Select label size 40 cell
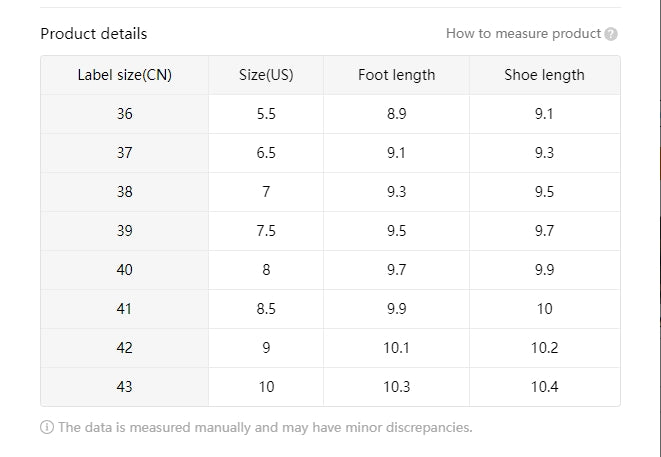This screenshot has width=661, height=457. point(125,270)
